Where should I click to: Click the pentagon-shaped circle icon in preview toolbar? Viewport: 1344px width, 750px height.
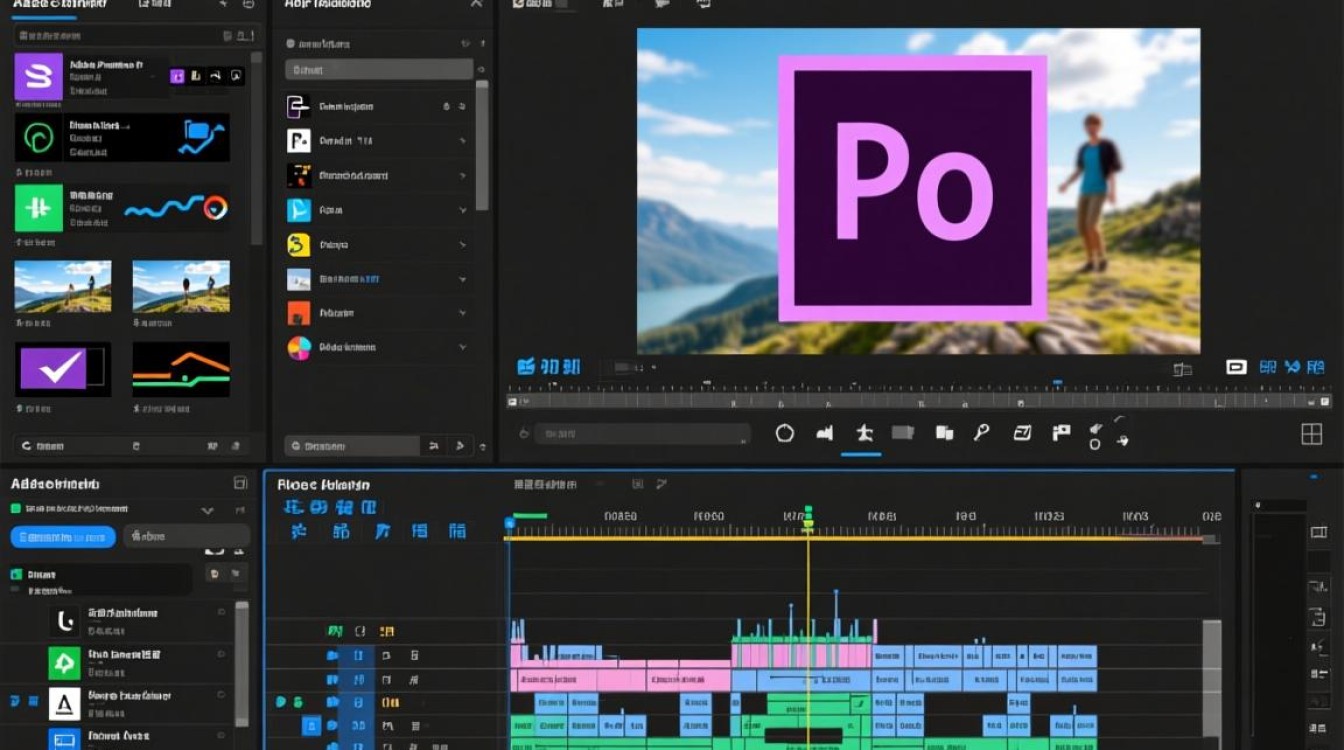pyautogui.click(x=785, y=433)
